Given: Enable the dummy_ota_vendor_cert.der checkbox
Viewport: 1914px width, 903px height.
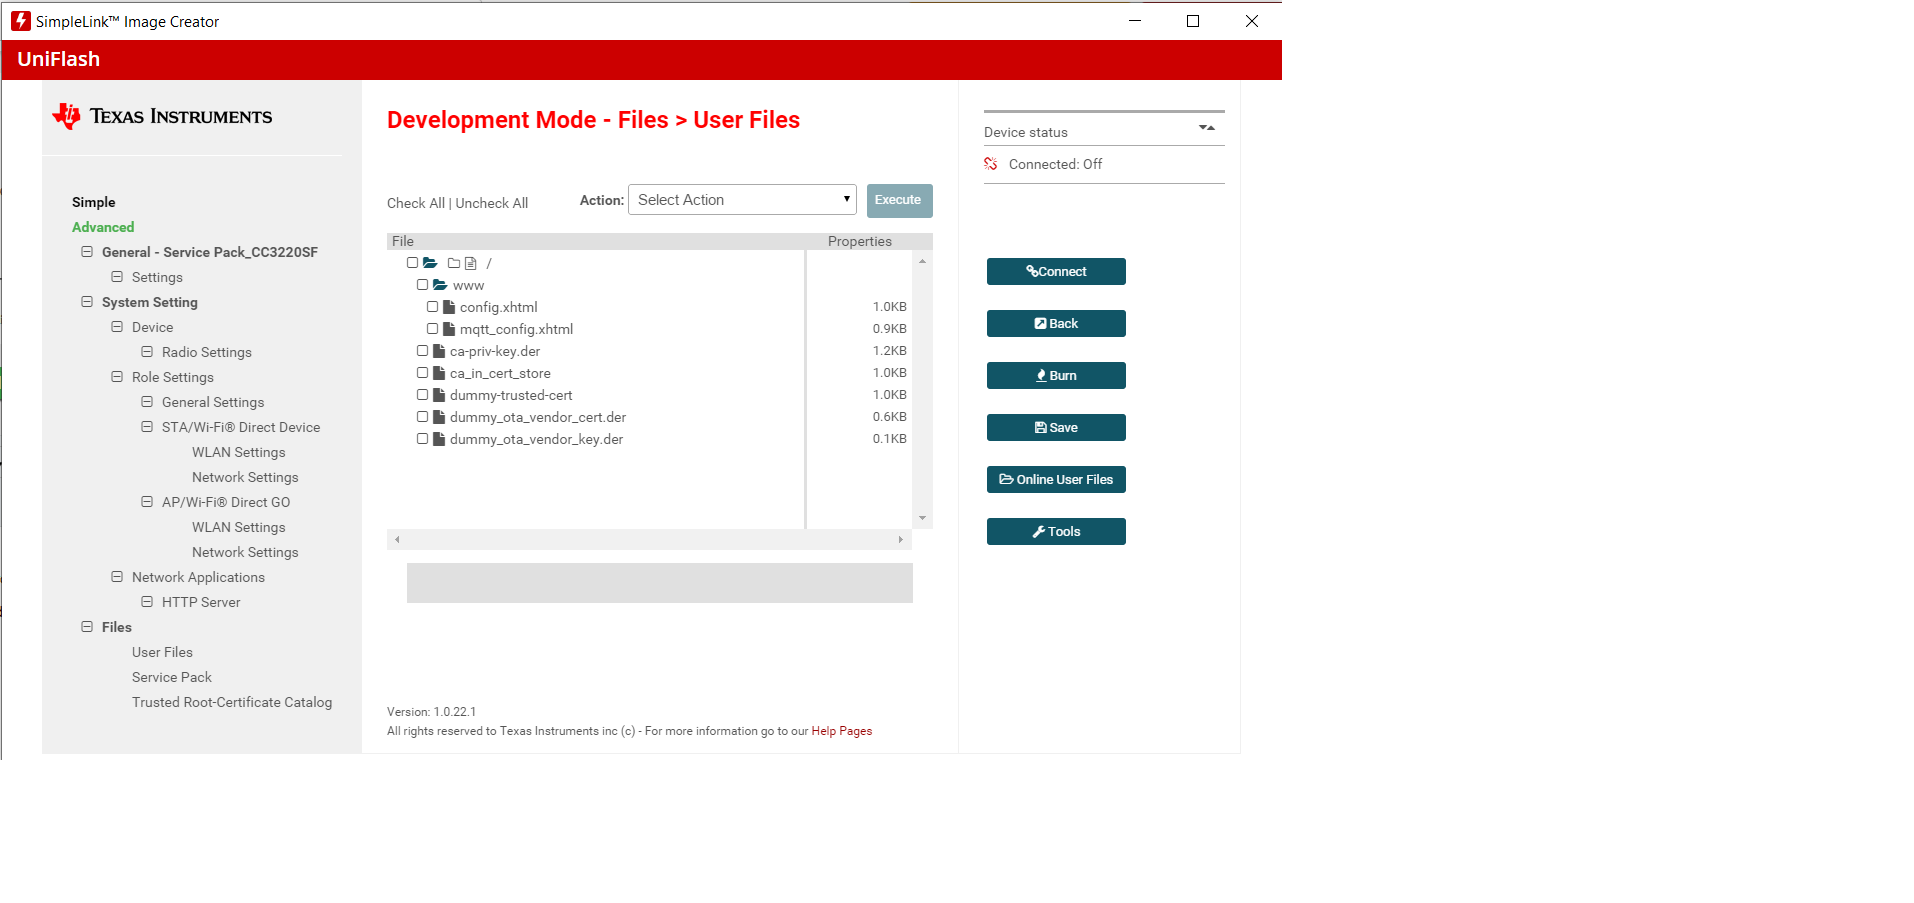Looking at the screenshot, I should 422,417.
